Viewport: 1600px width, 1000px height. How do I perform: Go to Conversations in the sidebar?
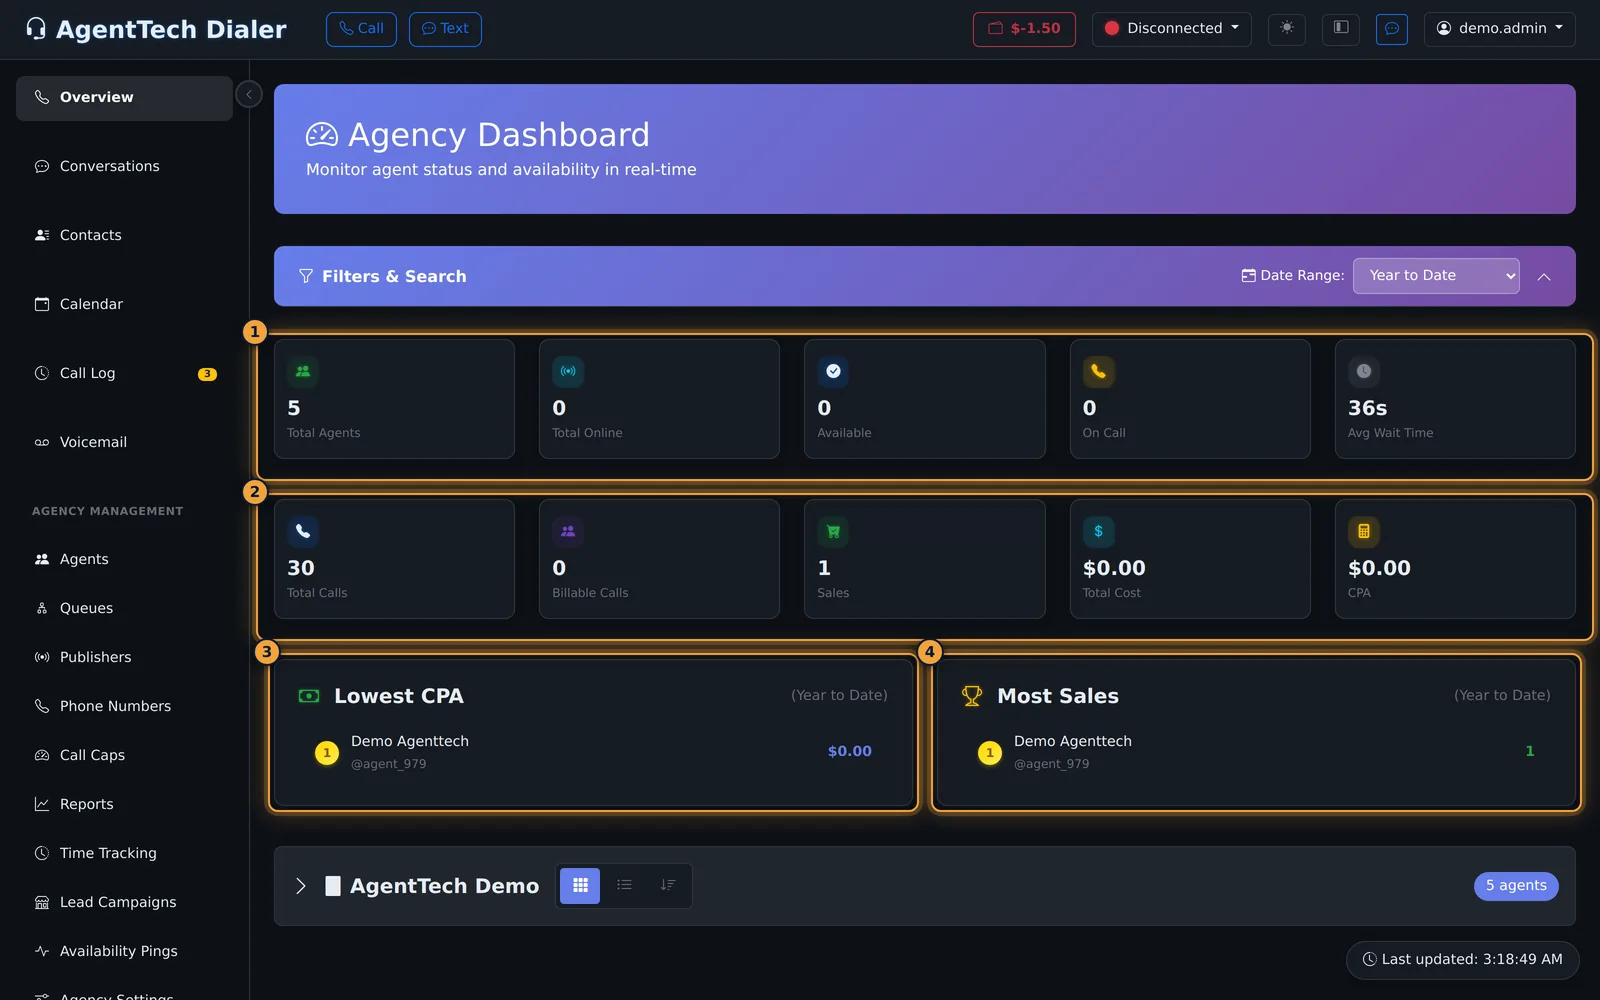124,166
